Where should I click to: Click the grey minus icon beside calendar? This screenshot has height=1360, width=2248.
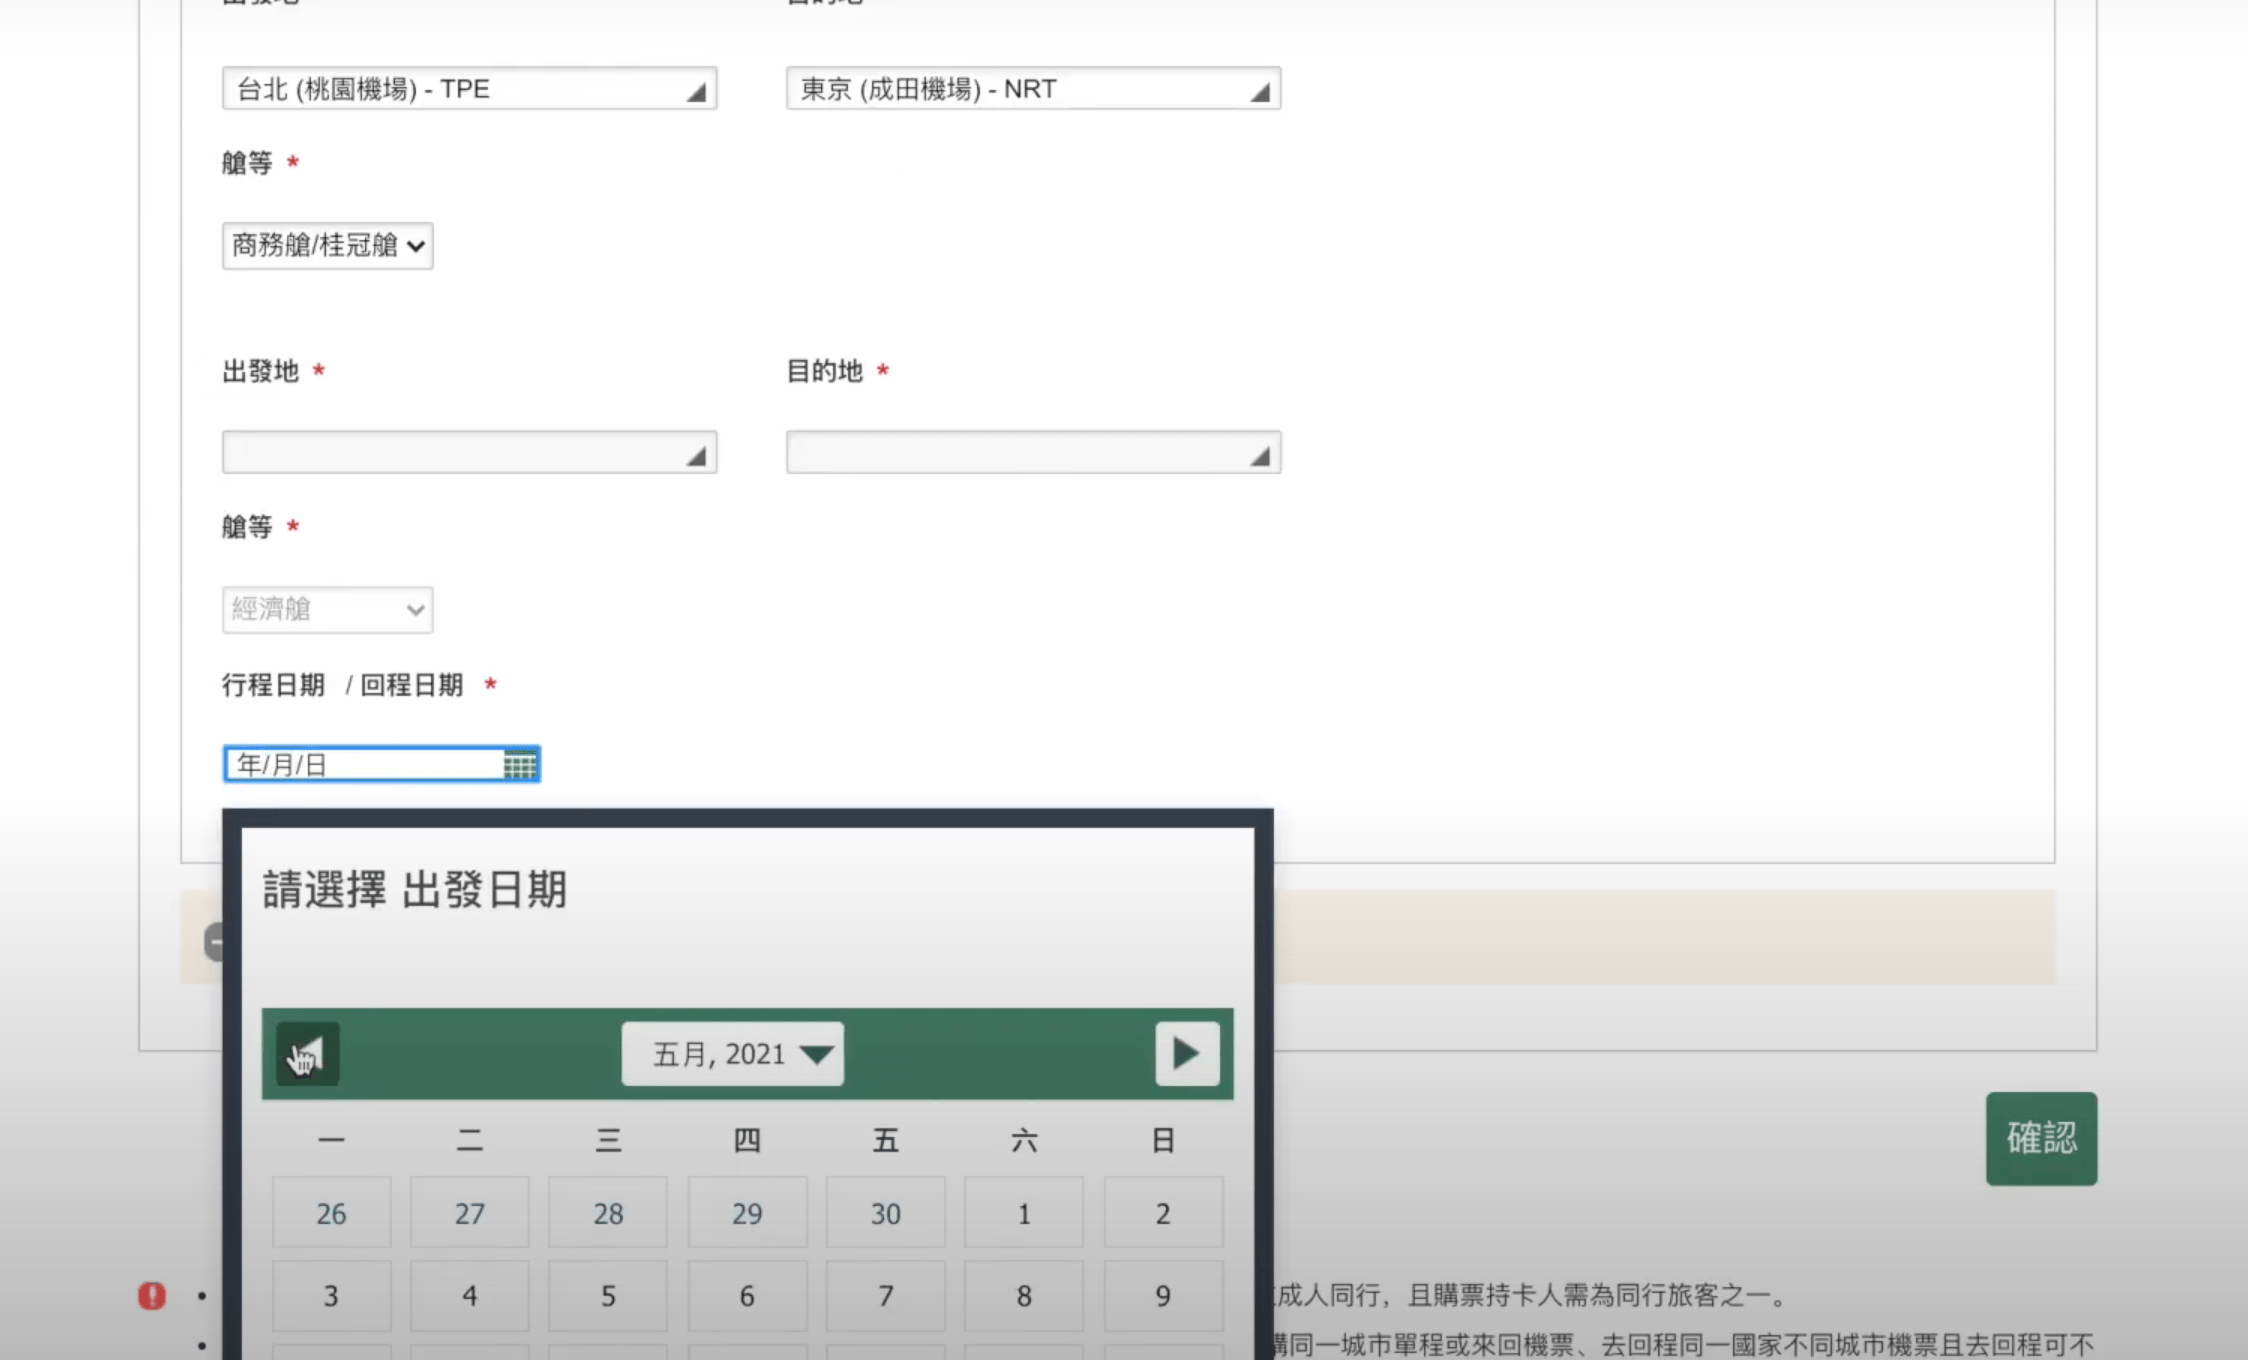214,942
